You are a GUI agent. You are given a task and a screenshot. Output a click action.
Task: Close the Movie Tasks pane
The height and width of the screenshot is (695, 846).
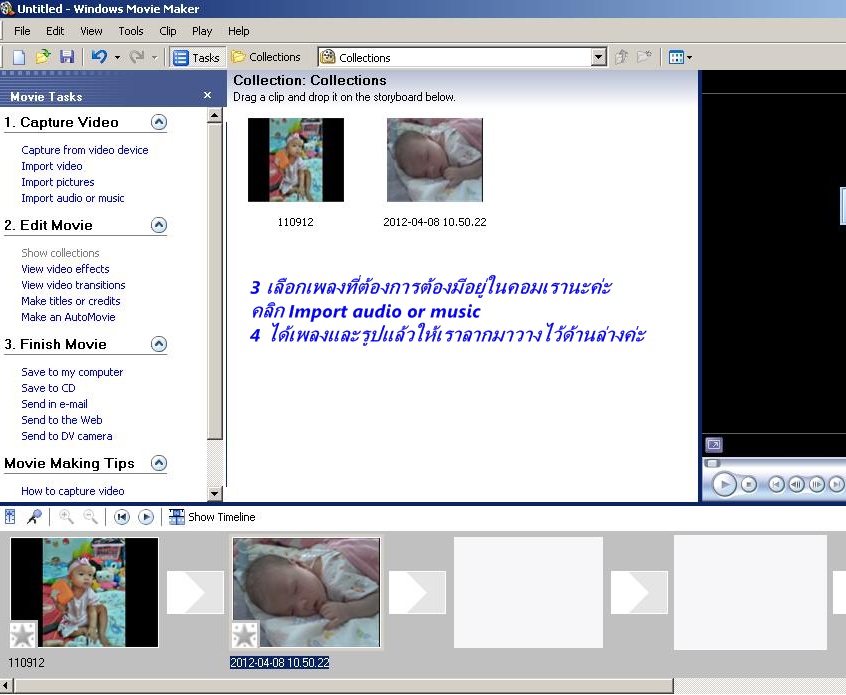pos(207,96)
